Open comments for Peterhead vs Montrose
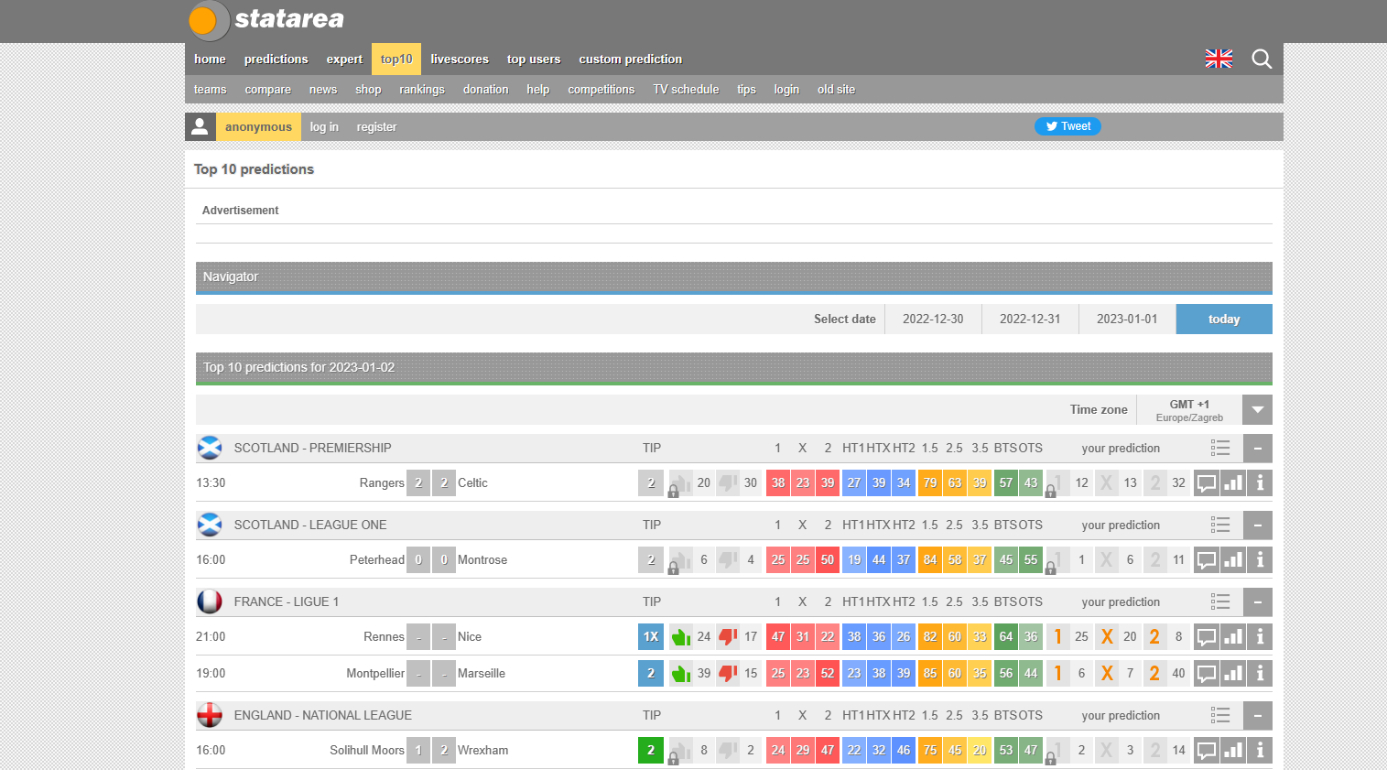The width and height of the screenshot is (1387, 770). click(x=1207, y=560)
